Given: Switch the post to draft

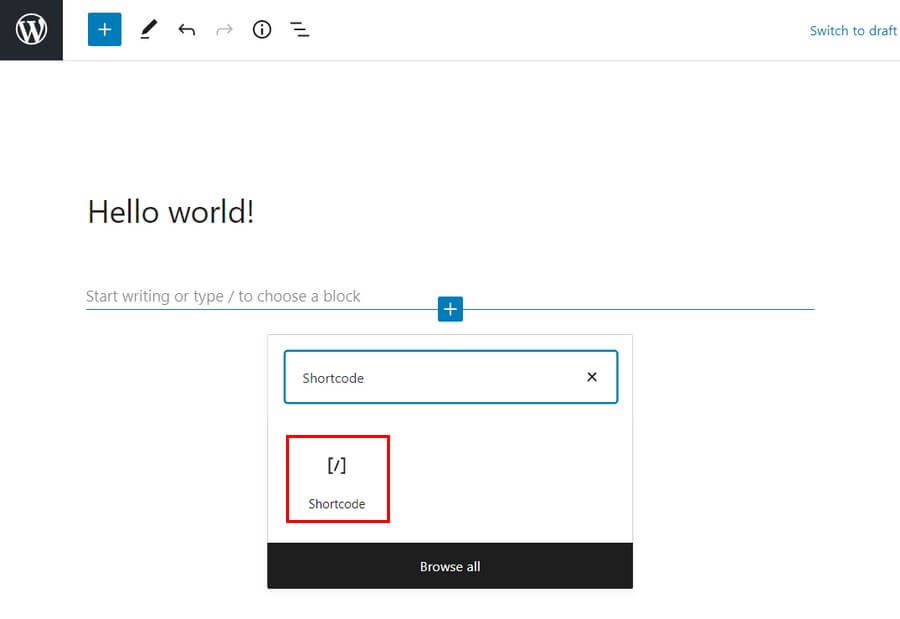Looking at the screenshot, I should tap(854, 30).
